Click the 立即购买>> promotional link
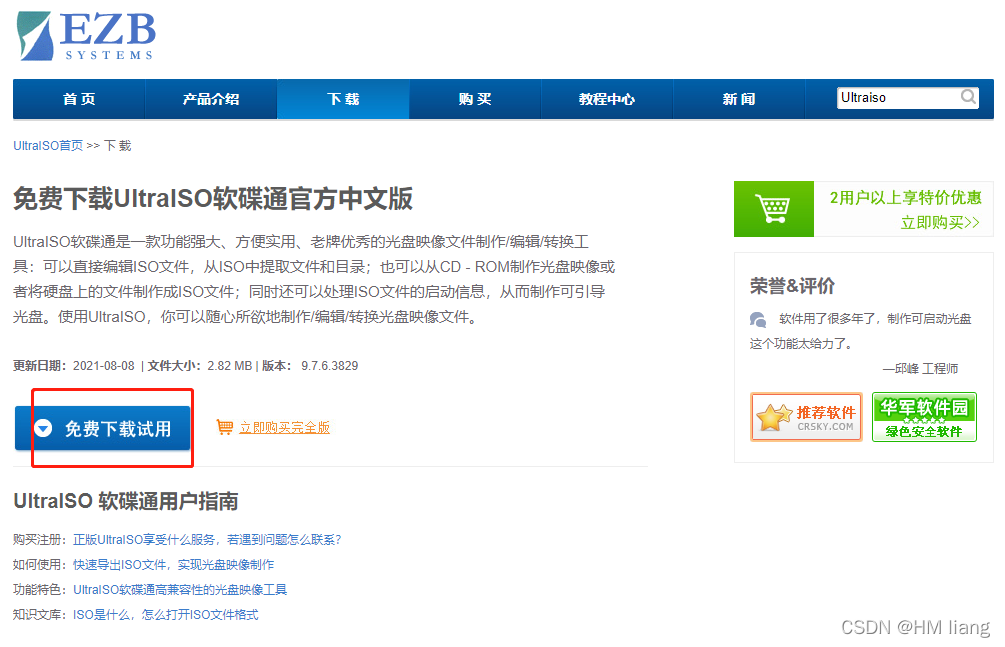This screenshot has width=1005, height=647. (940, 223)
